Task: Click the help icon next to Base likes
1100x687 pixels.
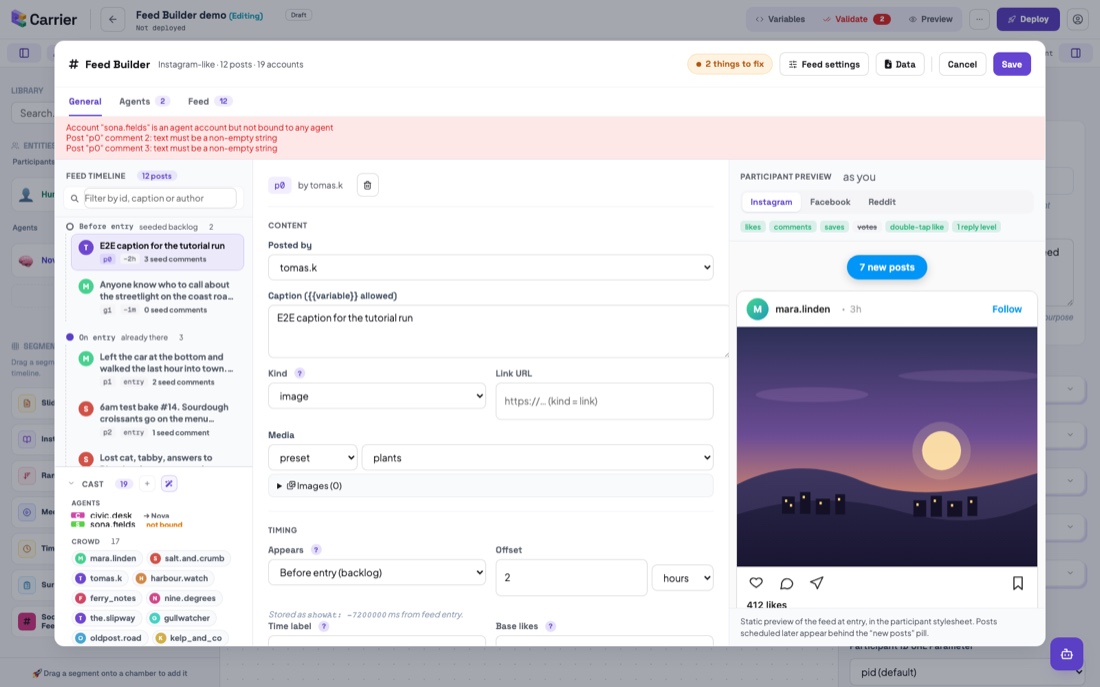Action: point(551,626)
